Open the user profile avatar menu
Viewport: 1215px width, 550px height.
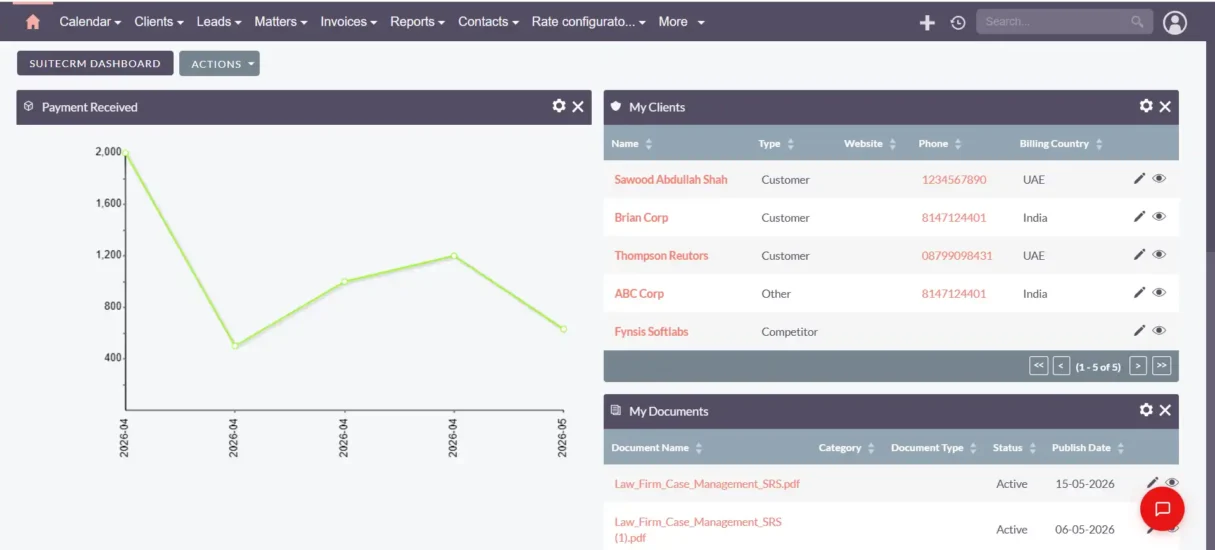click(x=1175, y=22)
